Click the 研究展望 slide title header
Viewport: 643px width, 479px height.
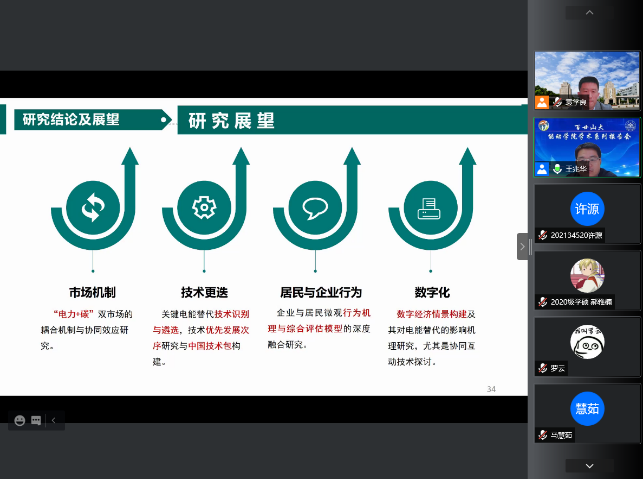(x=232, y=122)
